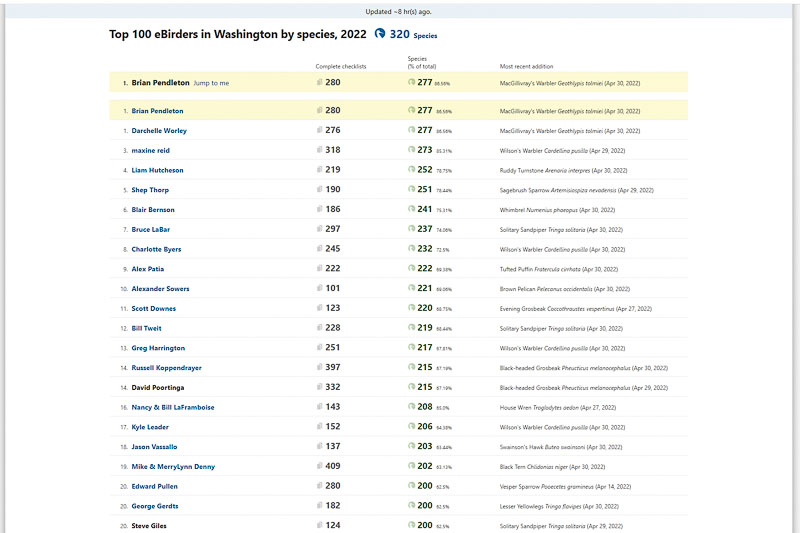Click the checklist icon in Charlotte Byers' row
The height and width of the screenshot is (533, 800).
coord(319,249)
